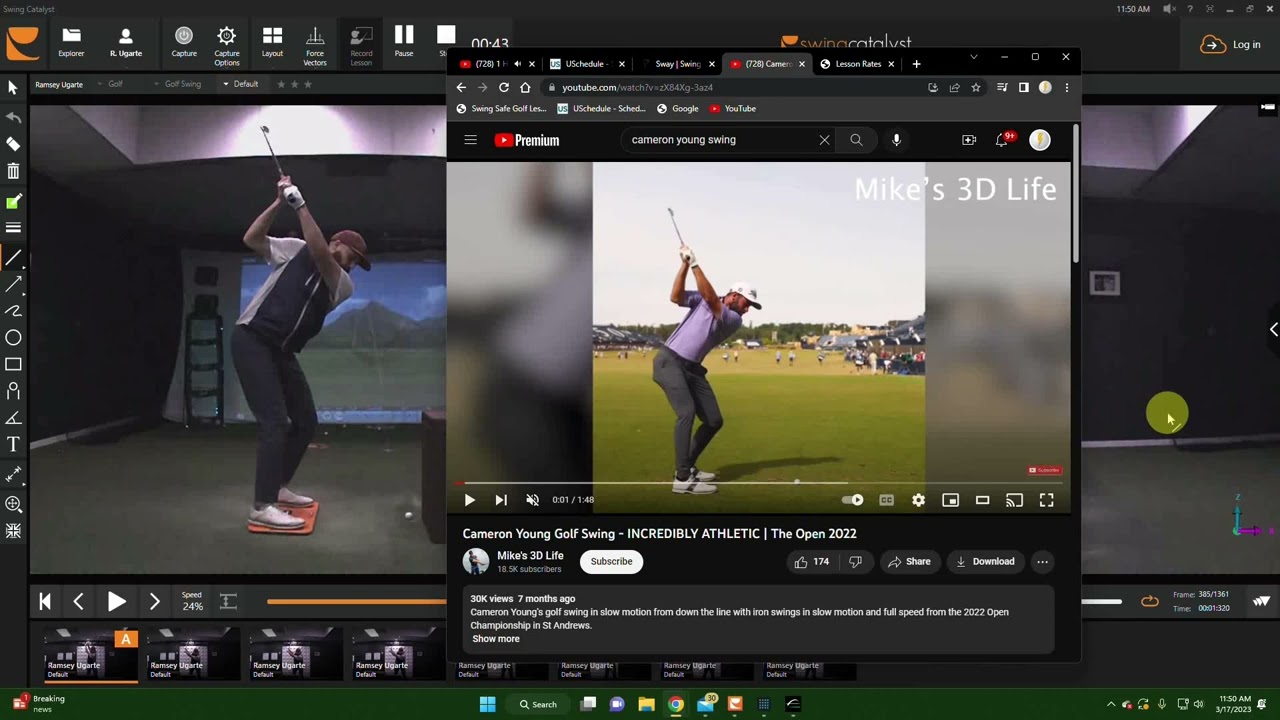
Task: Open the Swing Safe Golf Les... bookmark
Action: coord(501,108)
